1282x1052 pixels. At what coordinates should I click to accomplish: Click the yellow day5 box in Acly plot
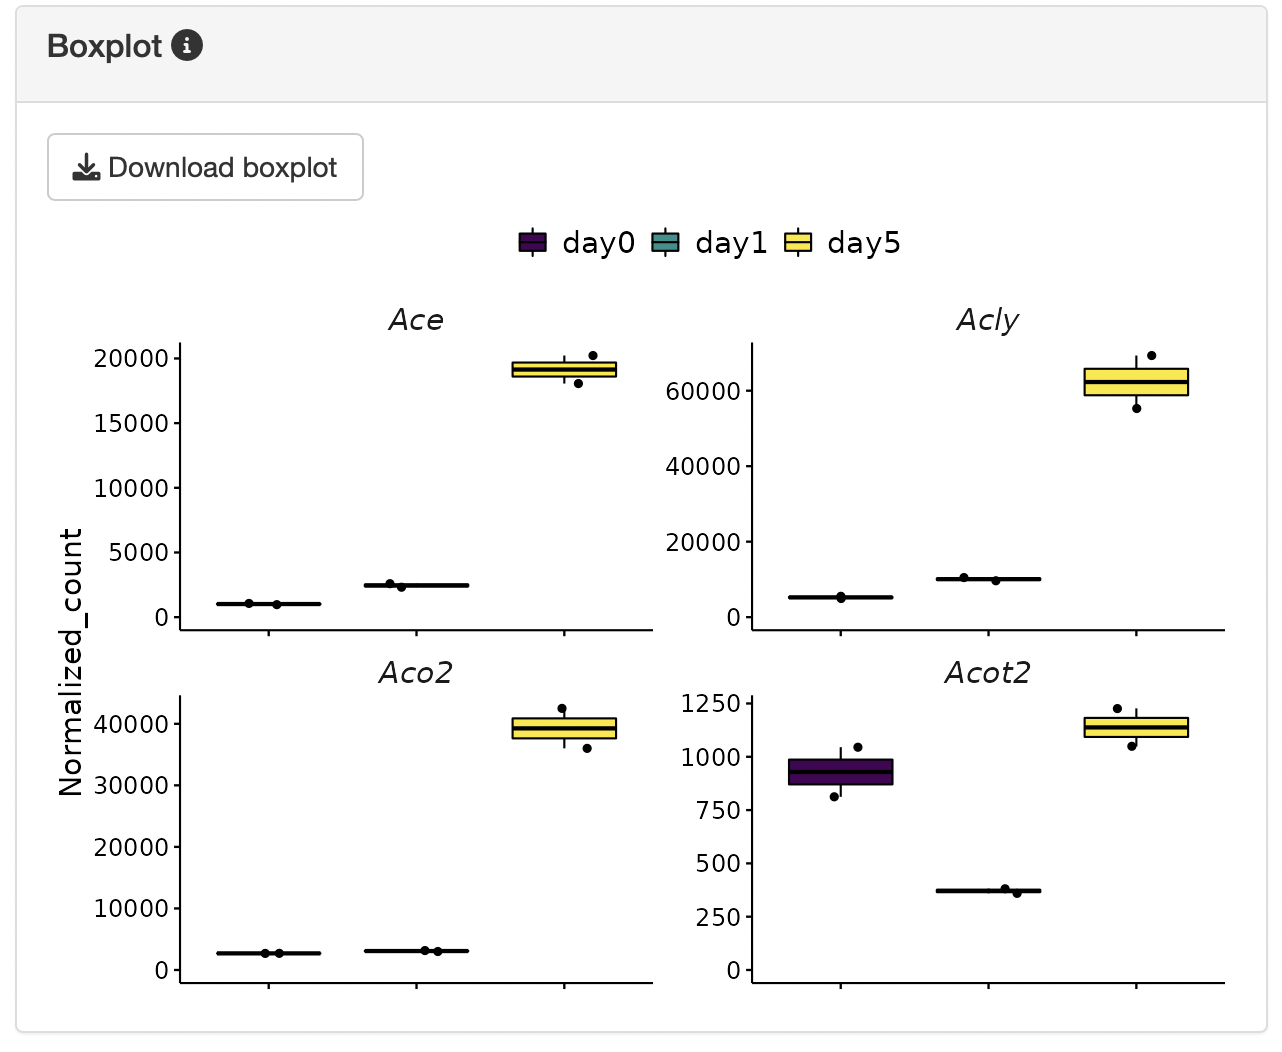[1136, 382]
